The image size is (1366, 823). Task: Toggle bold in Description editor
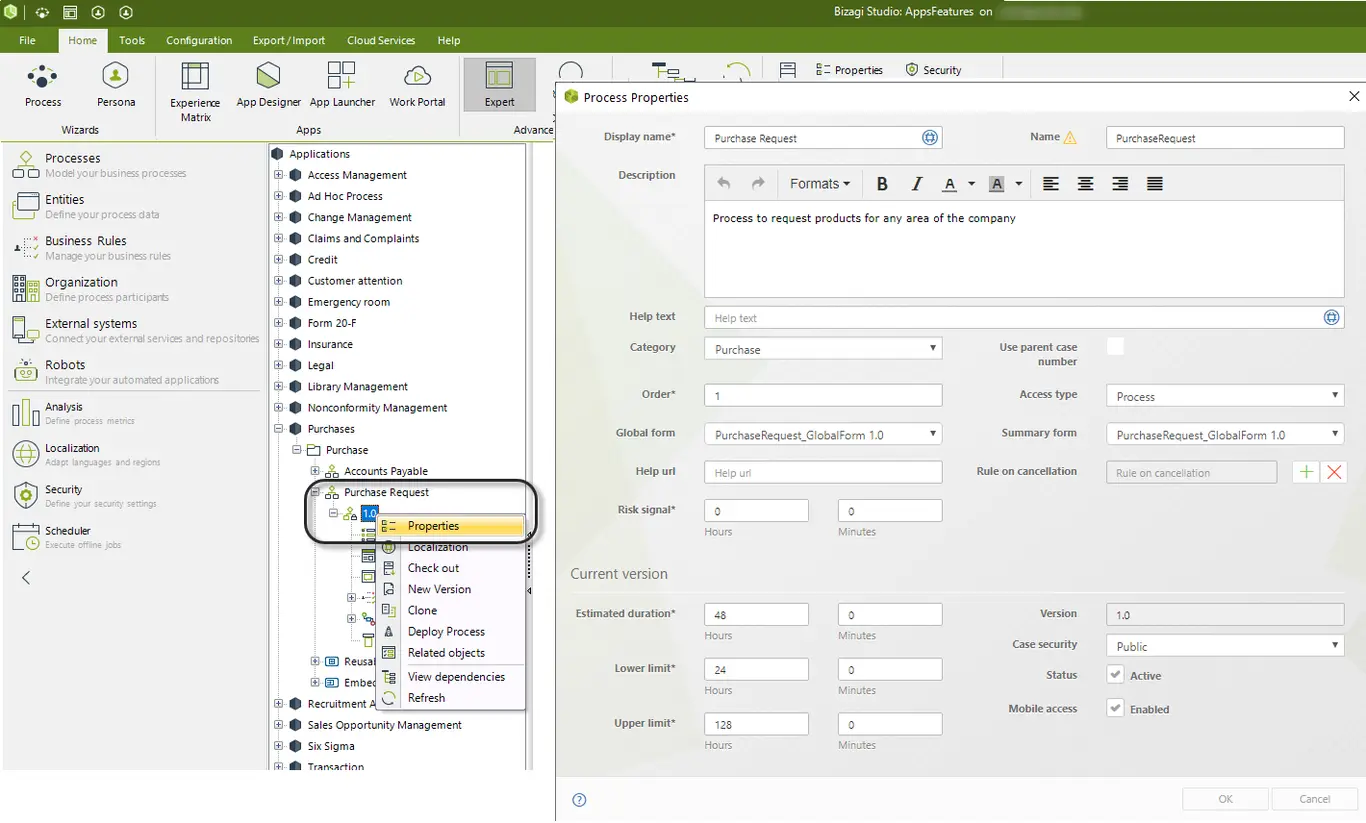(882, 184)
